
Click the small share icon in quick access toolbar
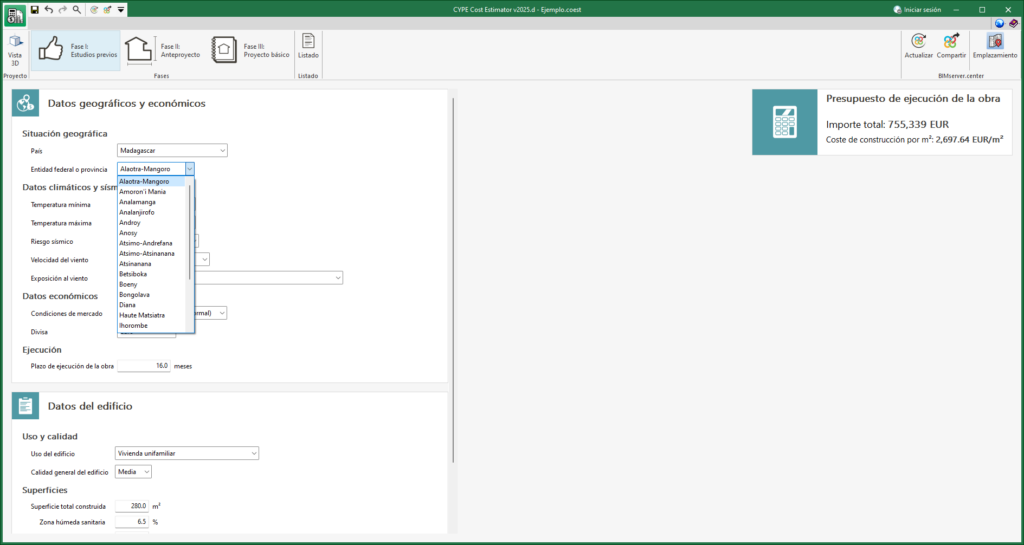(108, 10)
